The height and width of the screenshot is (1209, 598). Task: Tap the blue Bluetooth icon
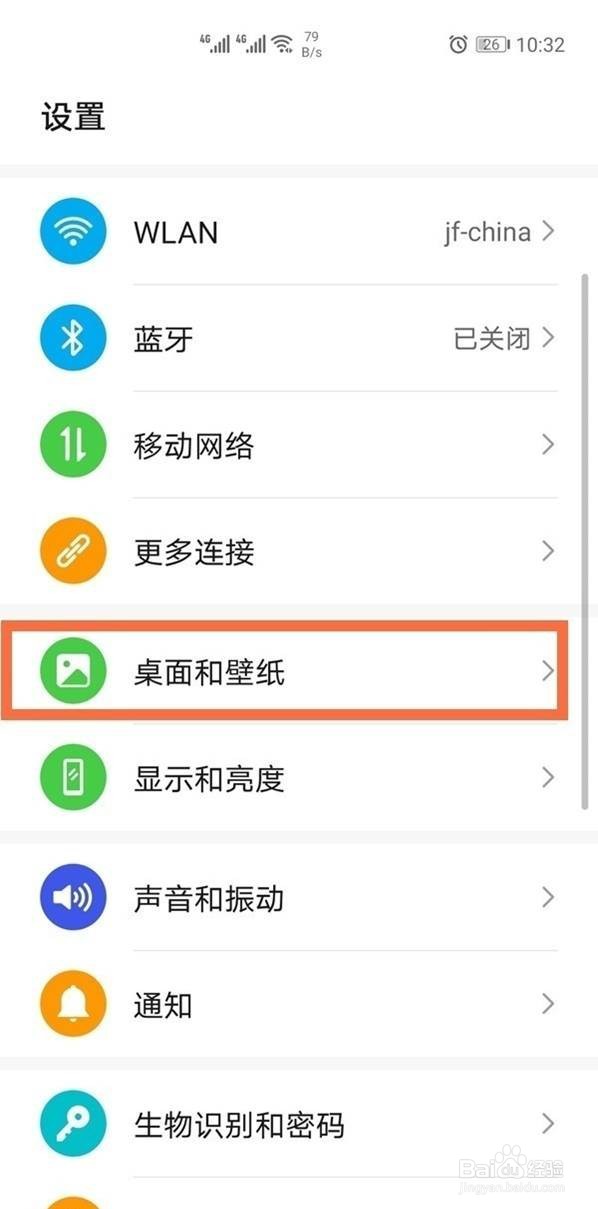coord(72,339)
